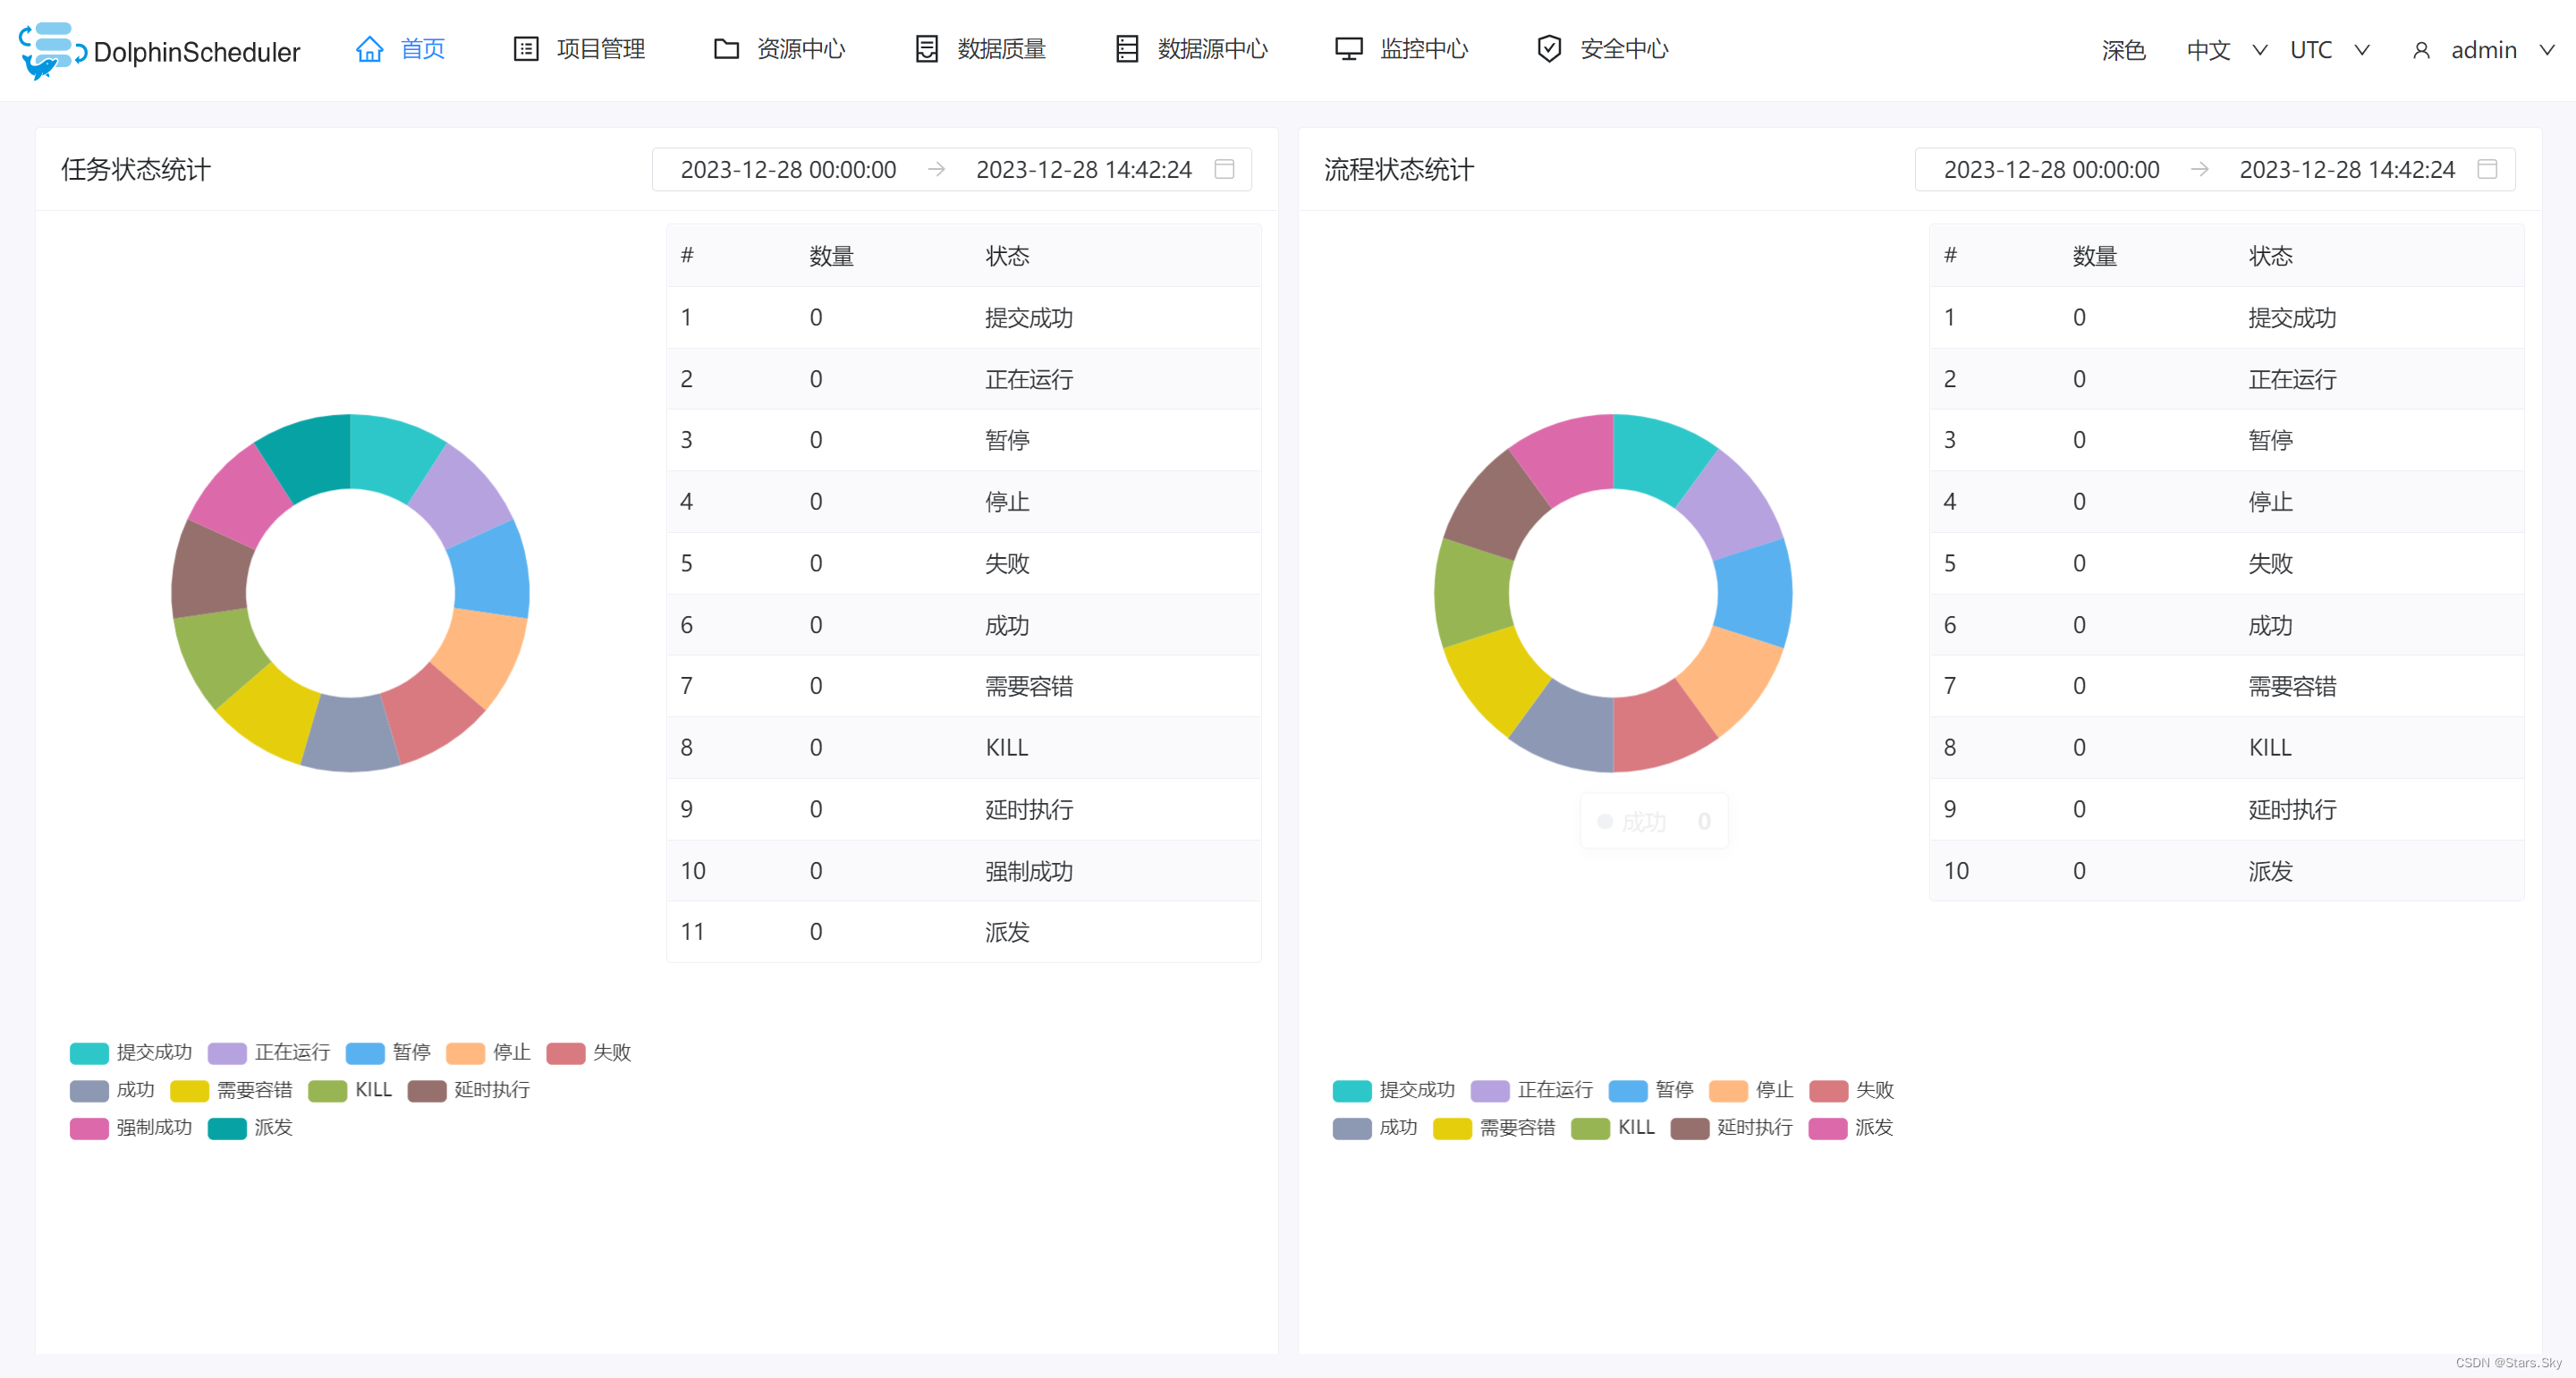
Task: Open the 监控中心 menu
Action: click(1423, 49)
